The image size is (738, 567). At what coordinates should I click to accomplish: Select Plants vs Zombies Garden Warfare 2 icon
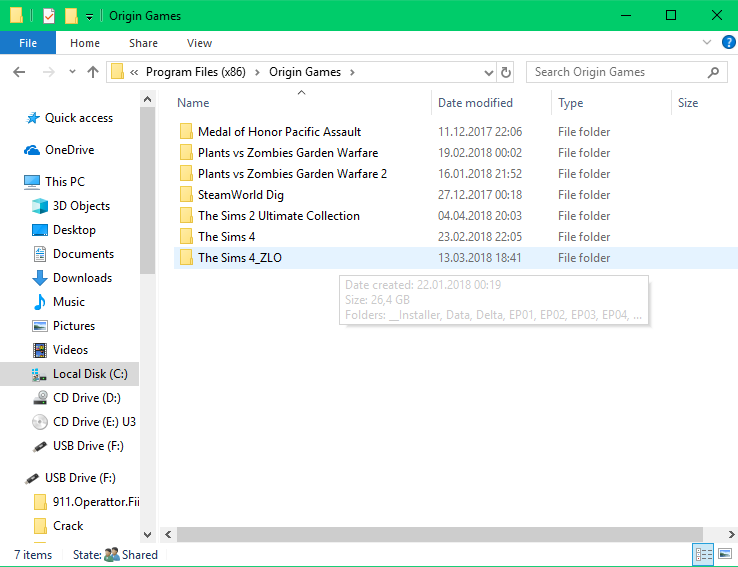tap(186, 174)
